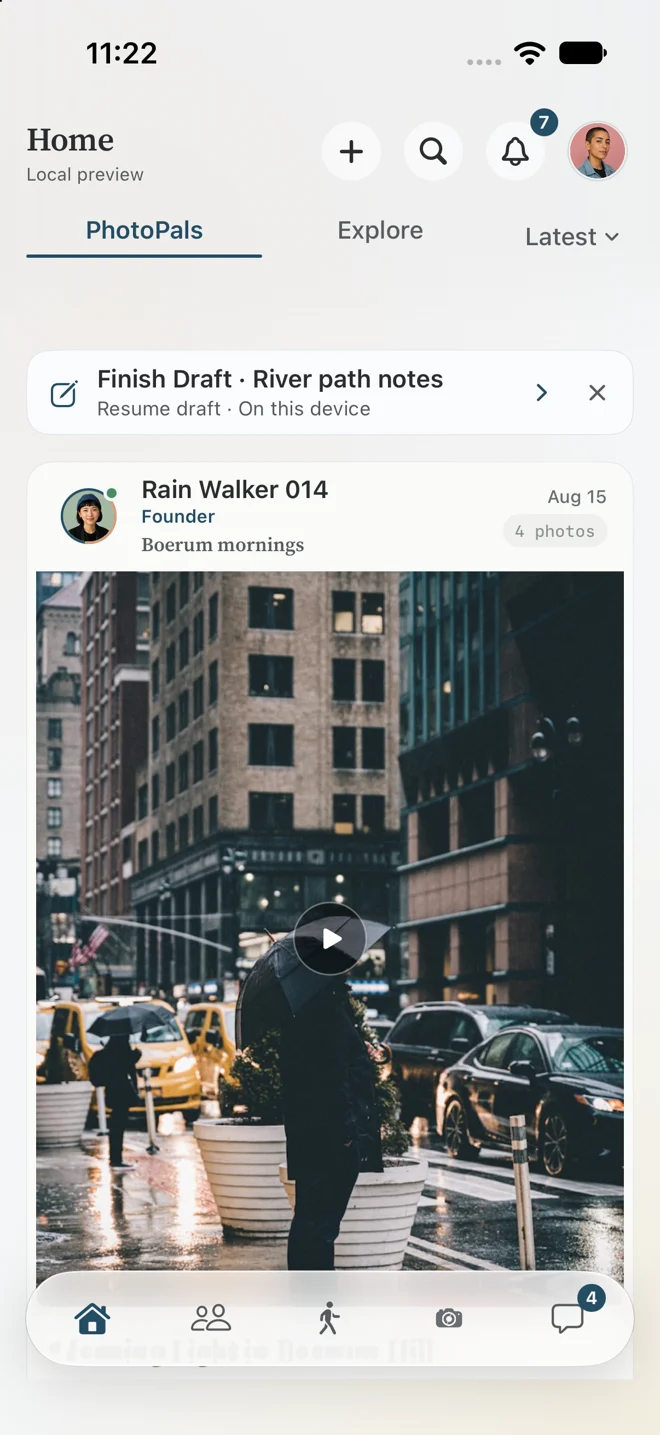Switch to the Explore tab
This screenshot has height=1435, width=660.
(x=380, y=231)
